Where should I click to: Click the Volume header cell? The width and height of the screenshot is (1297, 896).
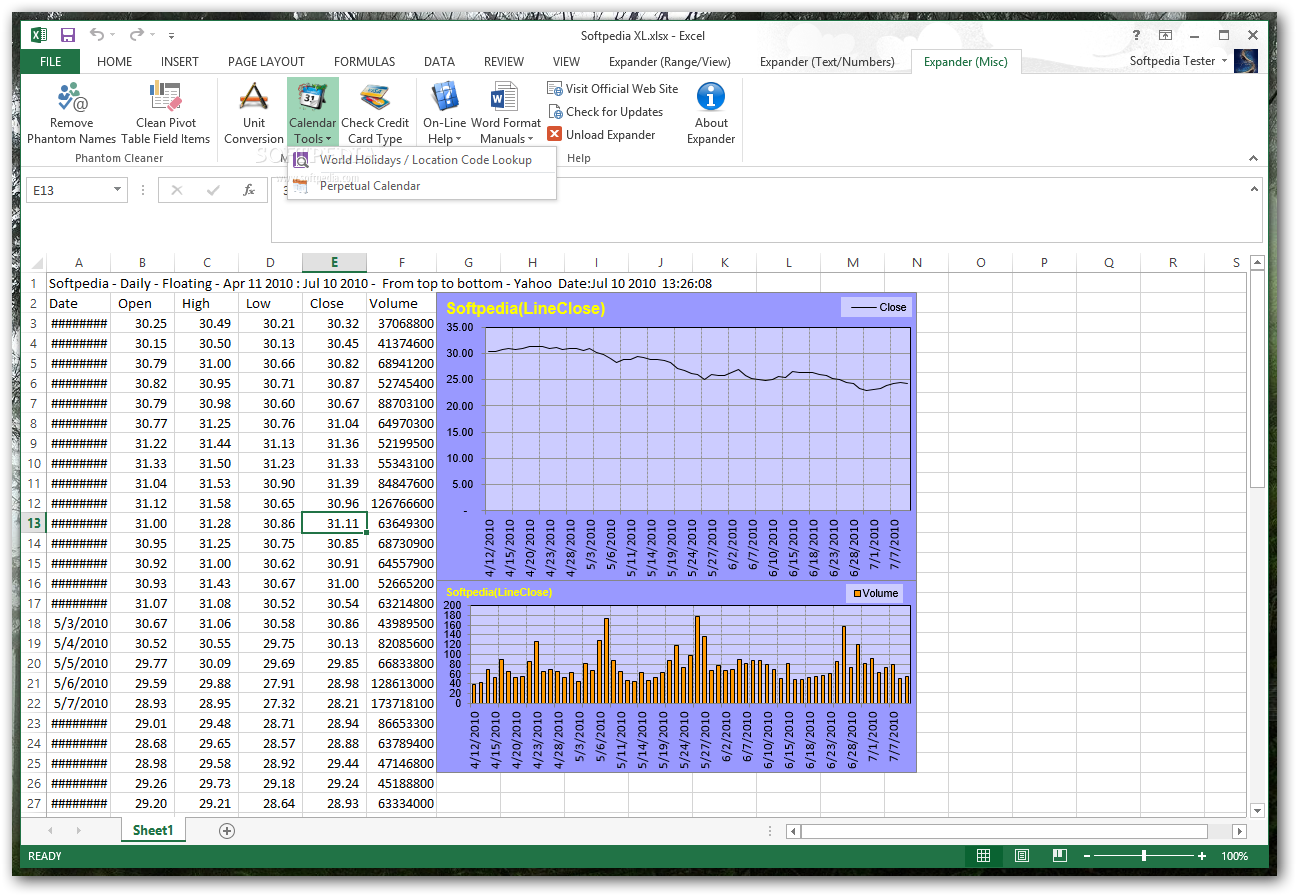click(x=401, y=303)
